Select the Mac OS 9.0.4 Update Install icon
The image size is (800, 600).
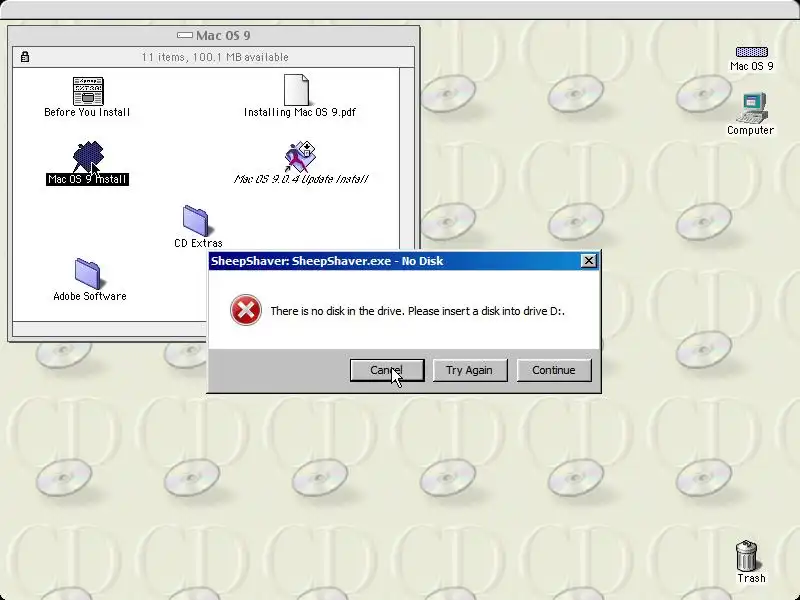pos(300,156)
